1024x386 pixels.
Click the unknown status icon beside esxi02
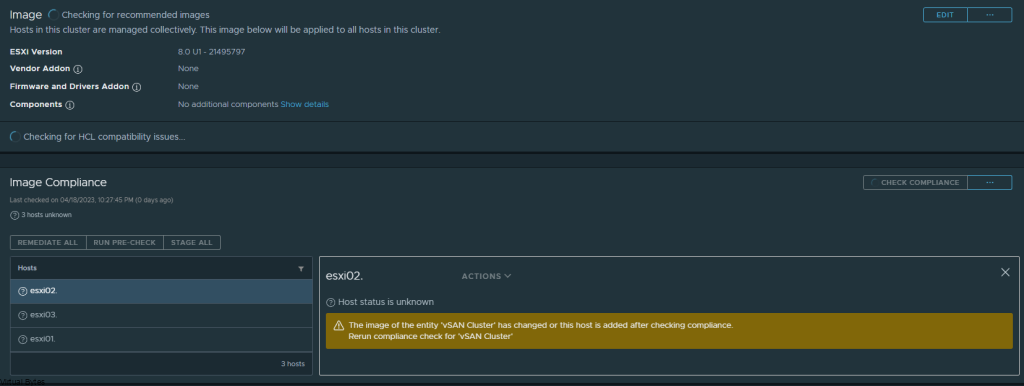coord(23,291)
